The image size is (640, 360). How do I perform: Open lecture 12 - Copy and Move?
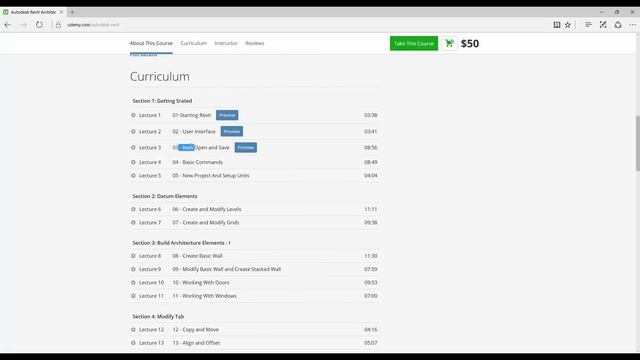click(196, 329)
